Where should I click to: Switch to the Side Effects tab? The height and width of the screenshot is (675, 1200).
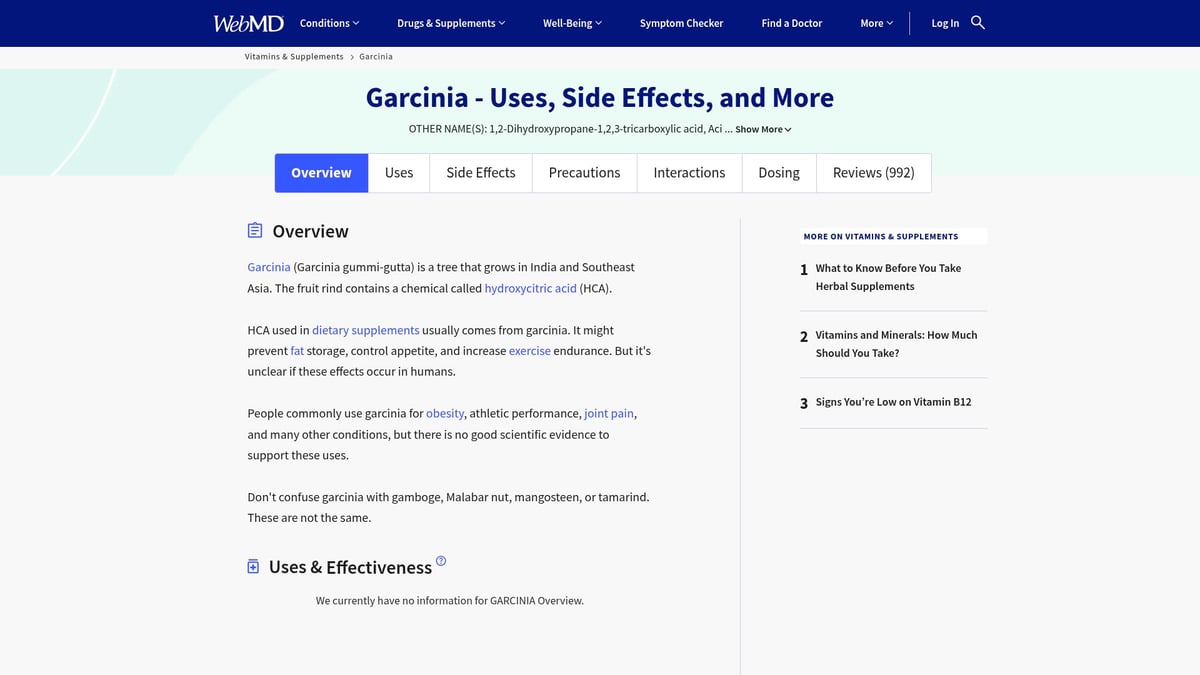481,173
